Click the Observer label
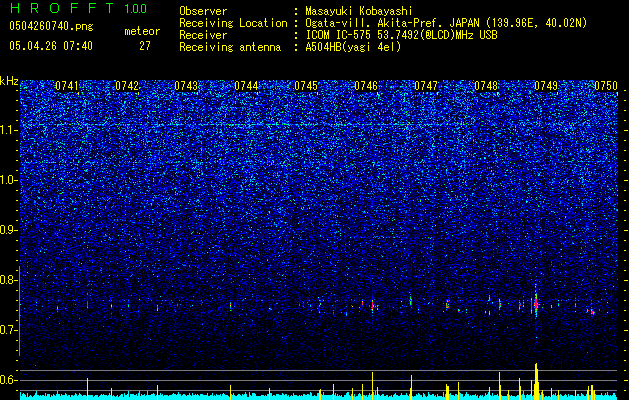629x400 pixels. coord(203,11)
